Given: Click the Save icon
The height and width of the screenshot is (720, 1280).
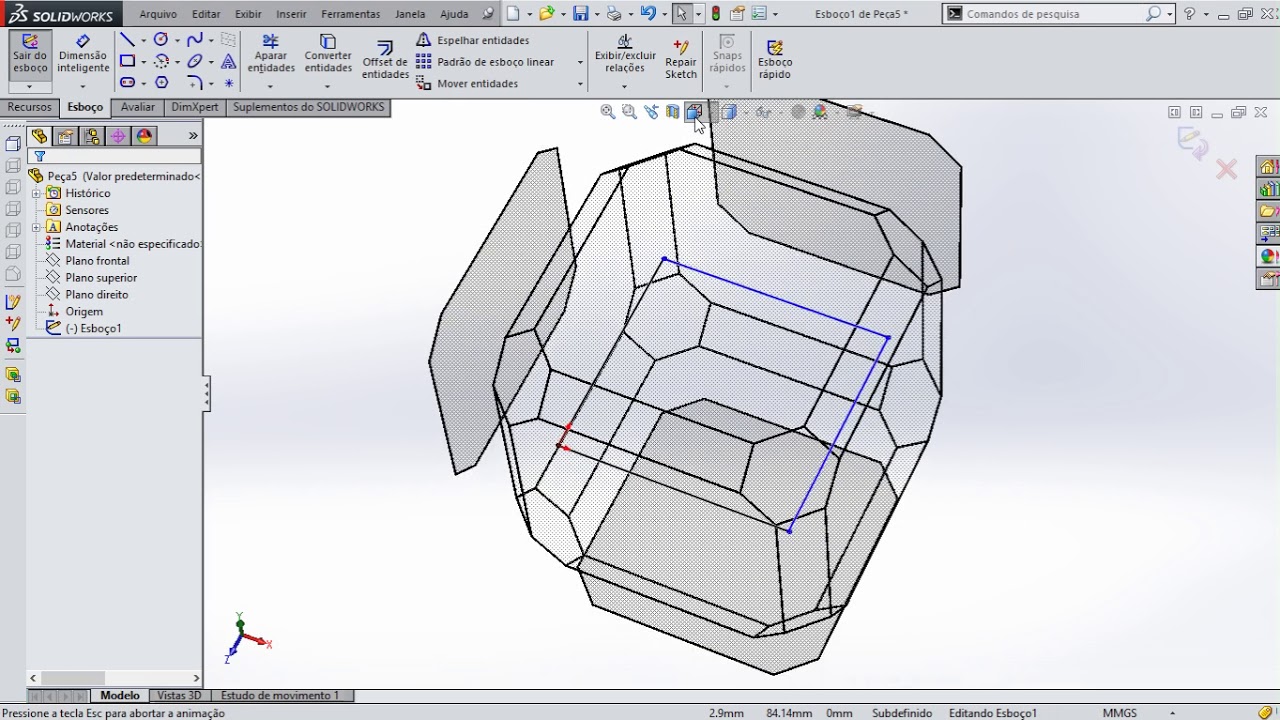Looking at the screenshot, I should point(580,14).
